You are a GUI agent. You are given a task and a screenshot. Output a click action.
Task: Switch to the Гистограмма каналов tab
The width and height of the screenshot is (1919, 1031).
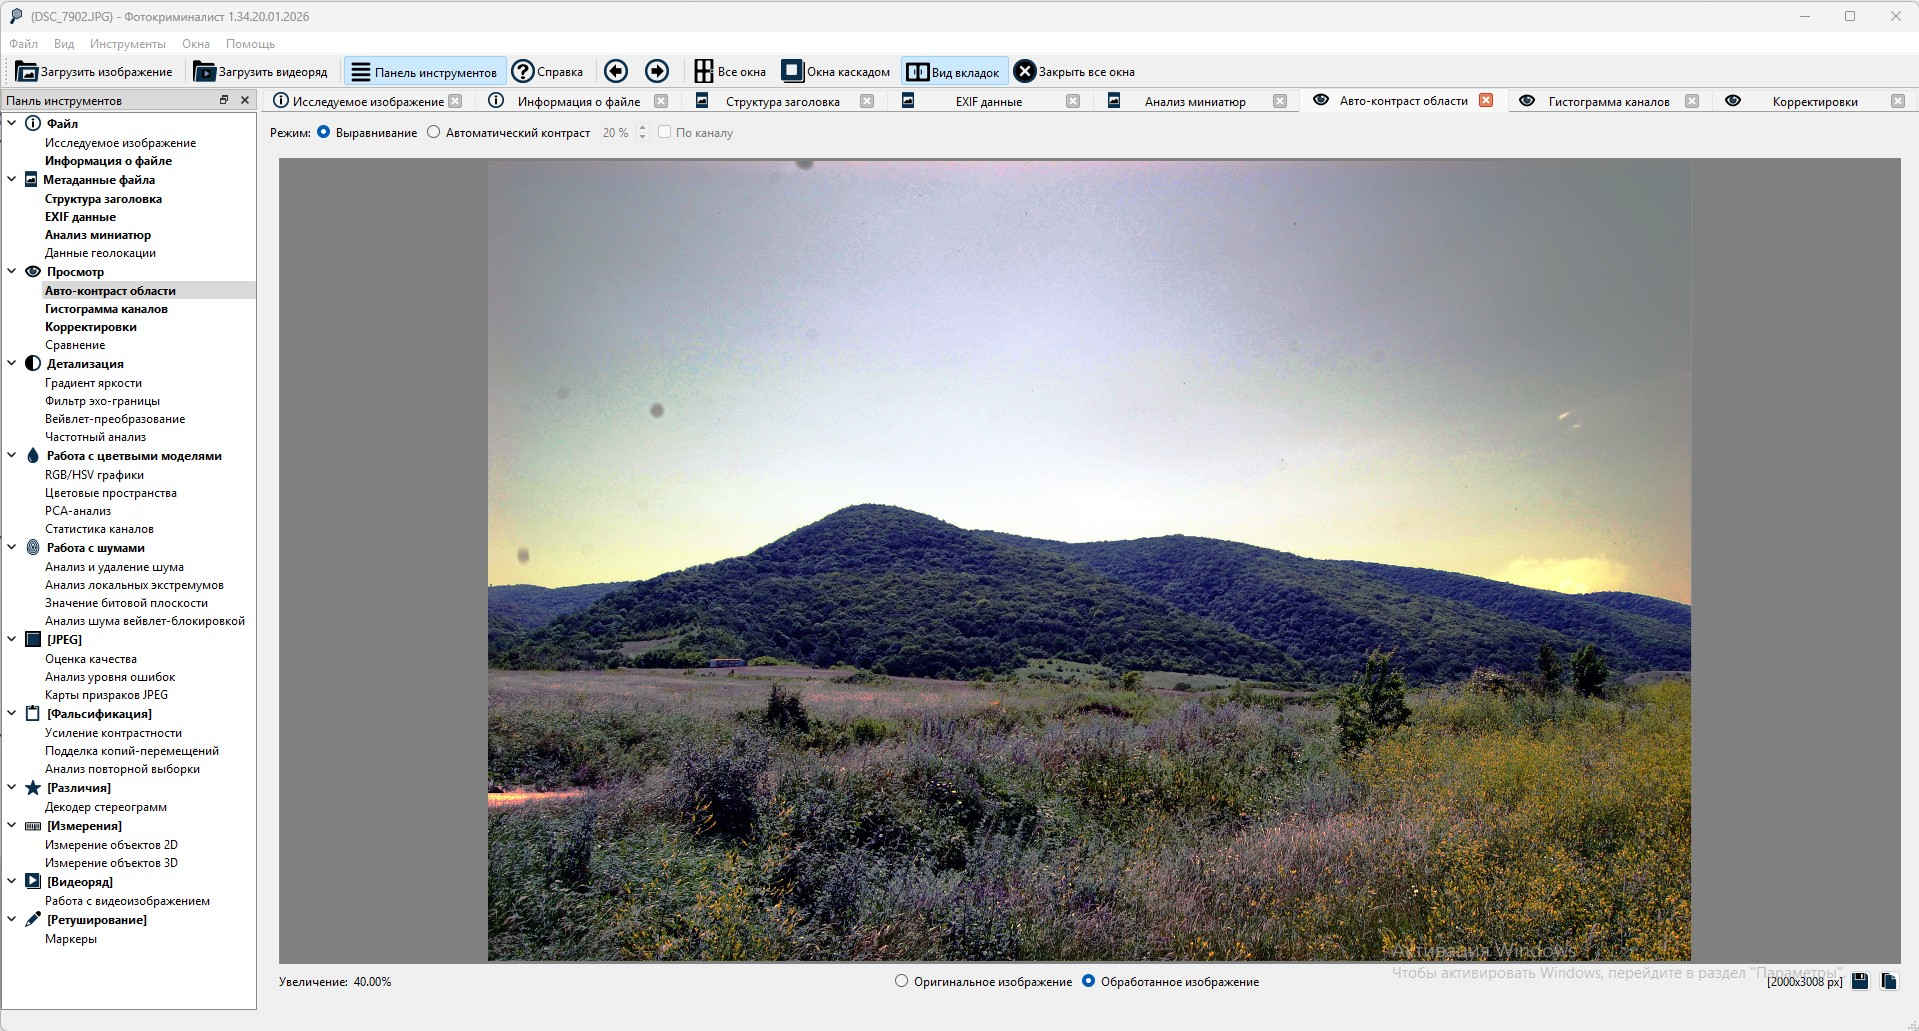pos(1608,101)
